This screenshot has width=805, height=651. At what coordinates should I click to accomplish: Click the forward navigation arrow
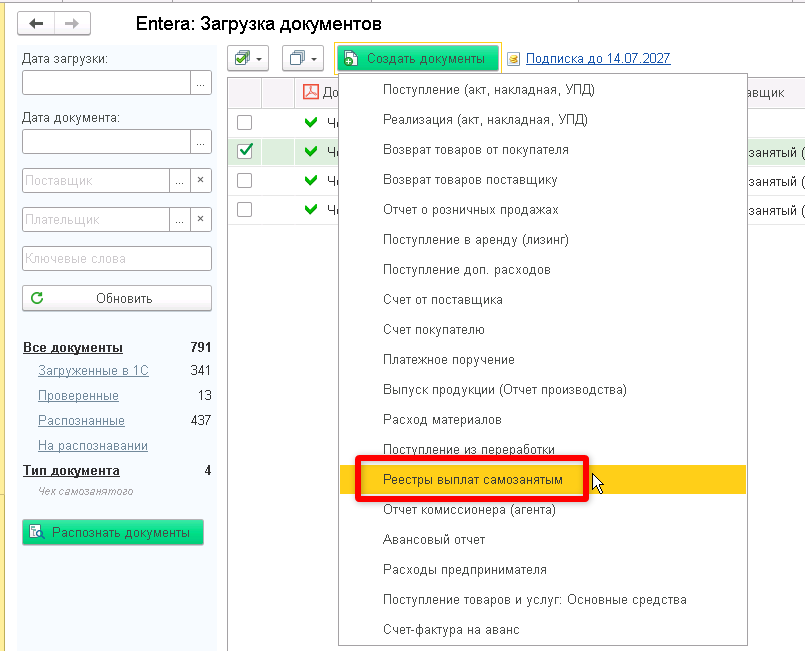pyautogui.click(x=71, y=23)
